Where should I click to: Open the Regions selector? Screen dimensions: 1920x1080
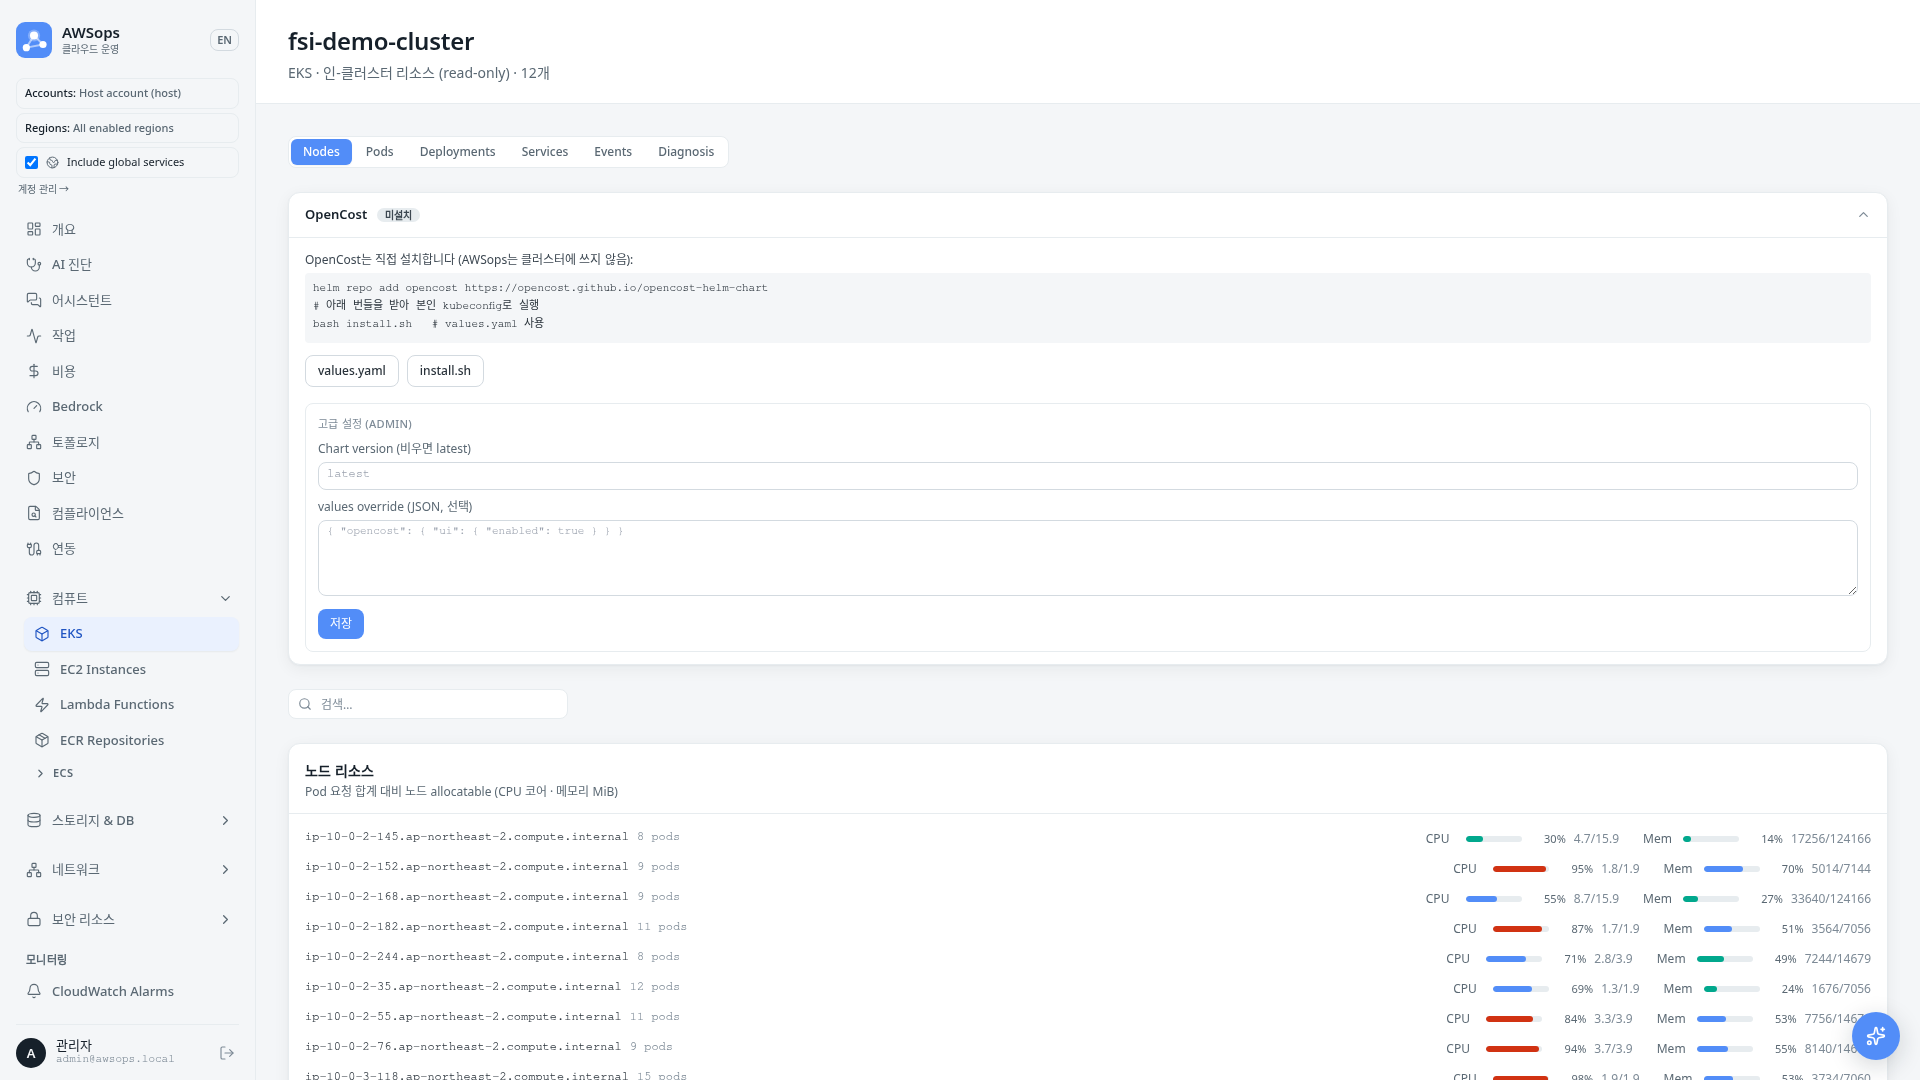click(x=127, y=128)
